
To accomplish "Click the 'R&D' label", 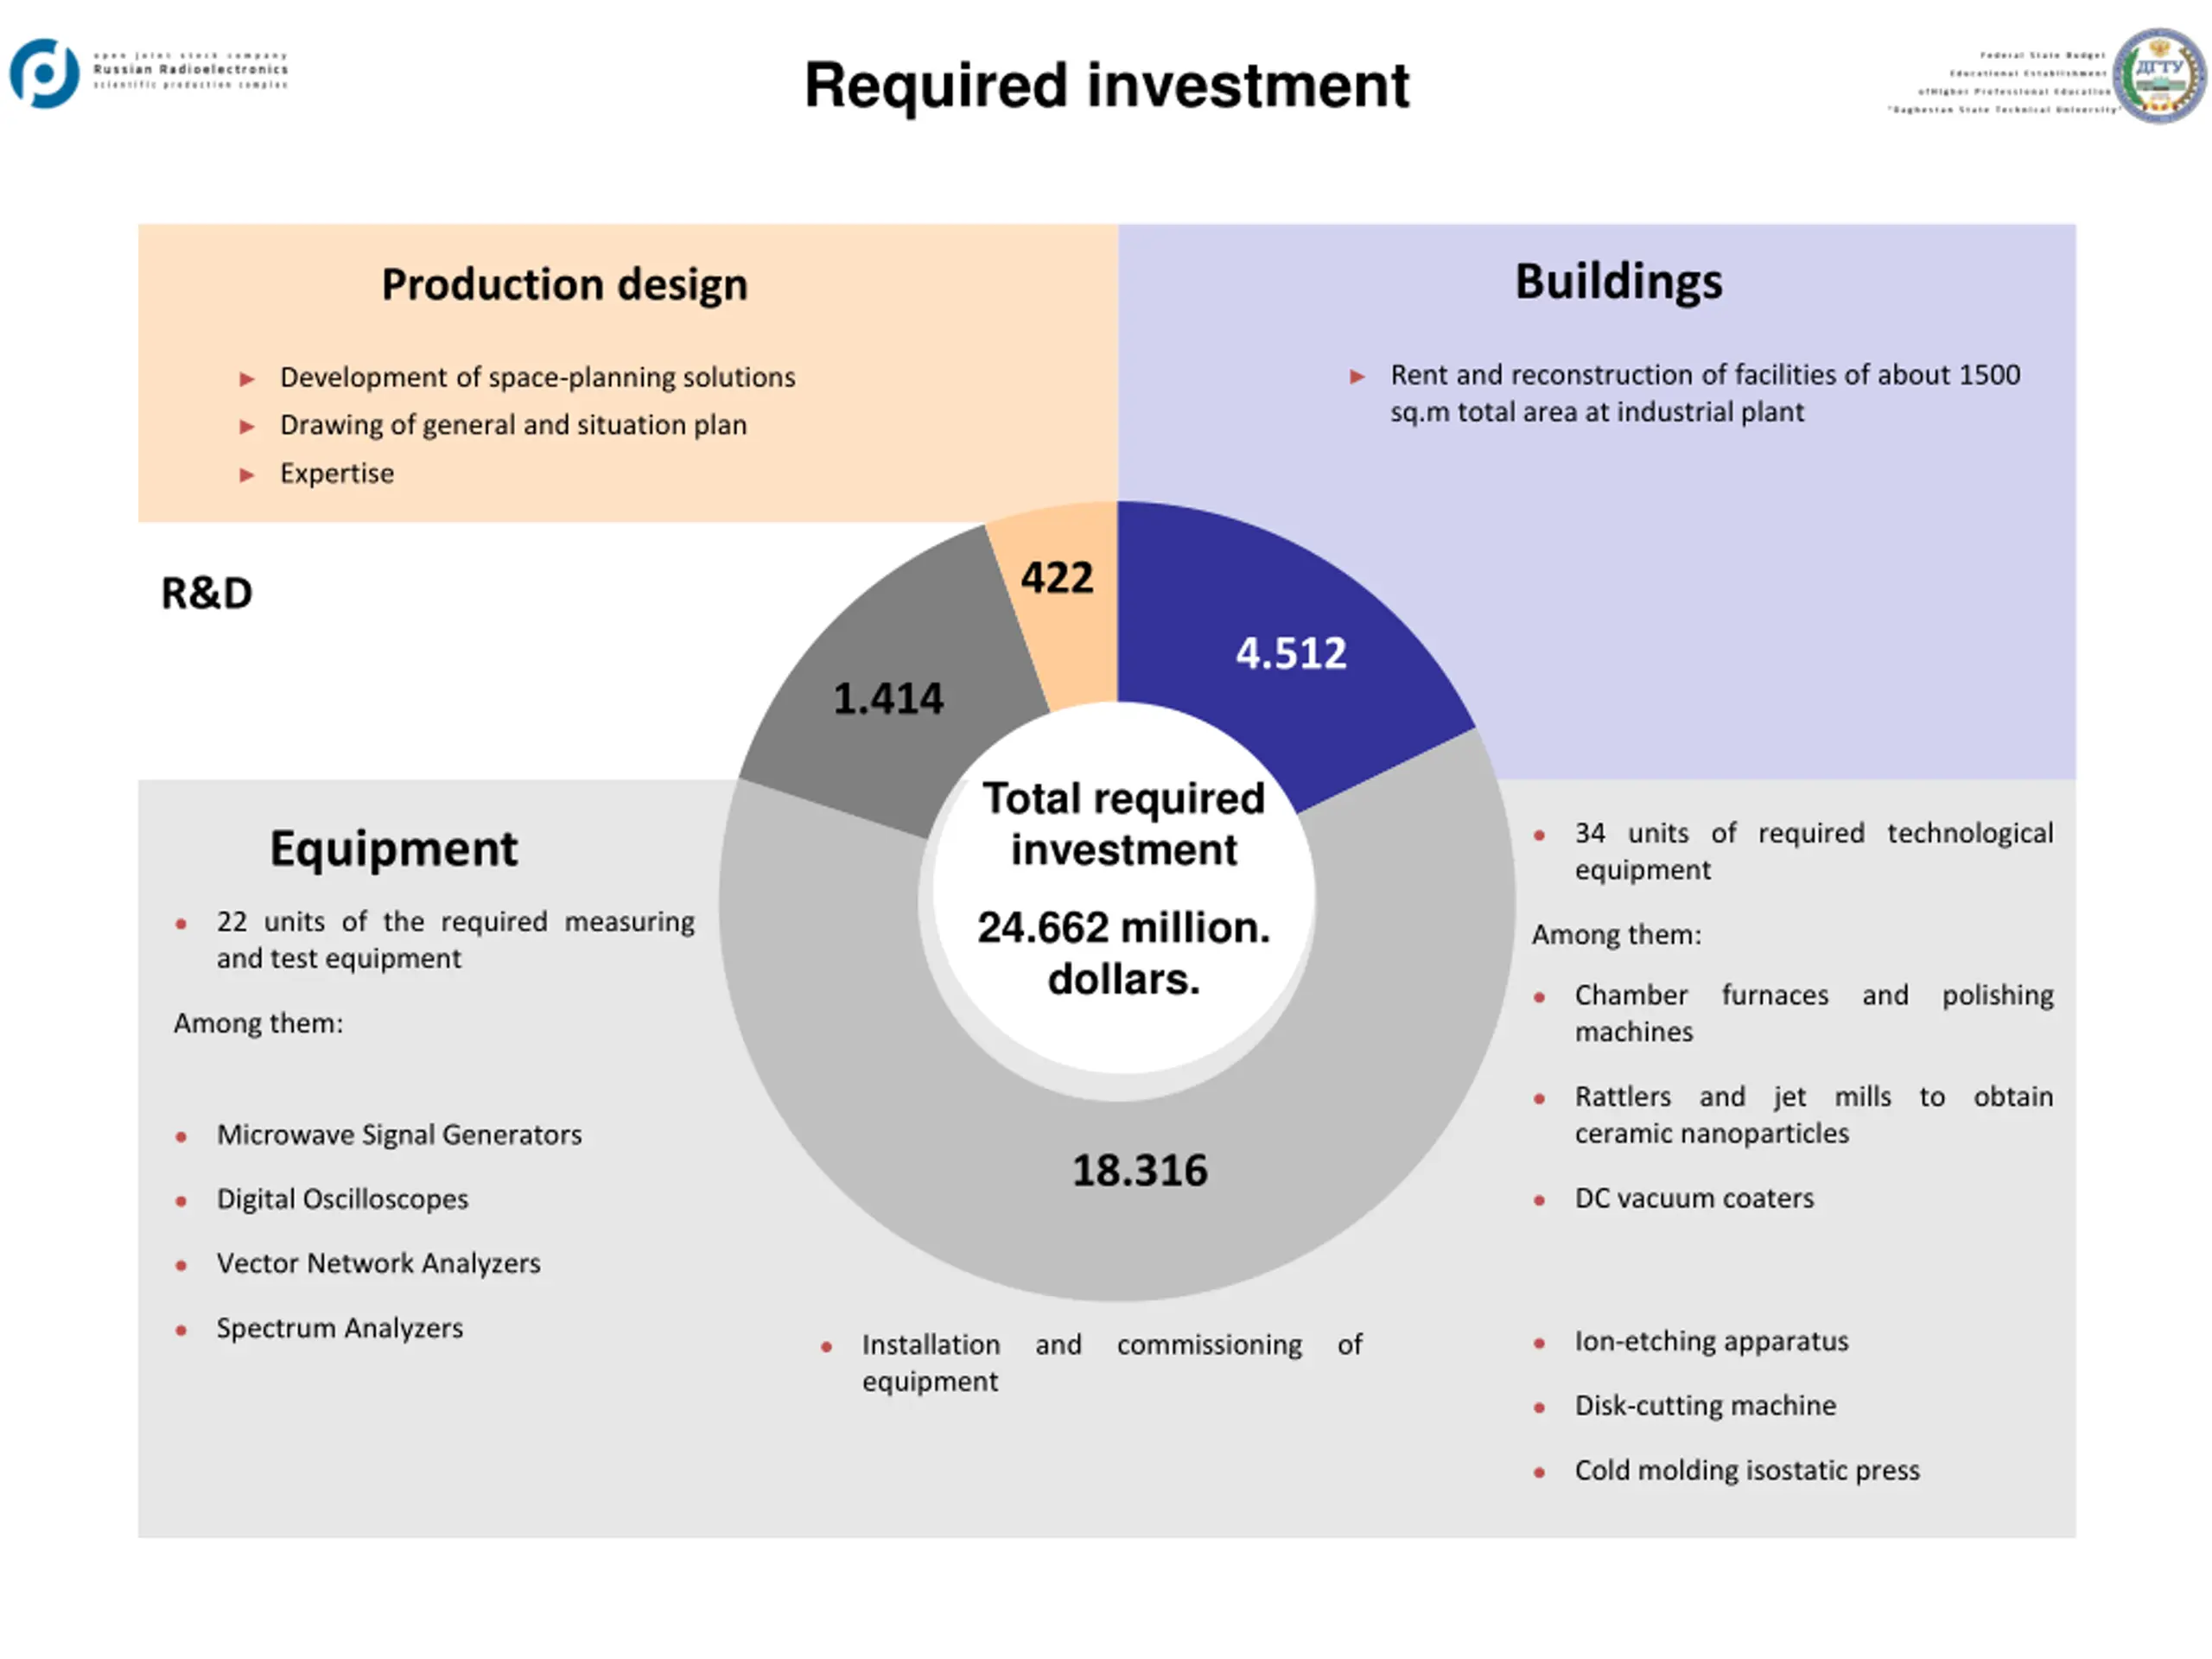I will [207, 594].
